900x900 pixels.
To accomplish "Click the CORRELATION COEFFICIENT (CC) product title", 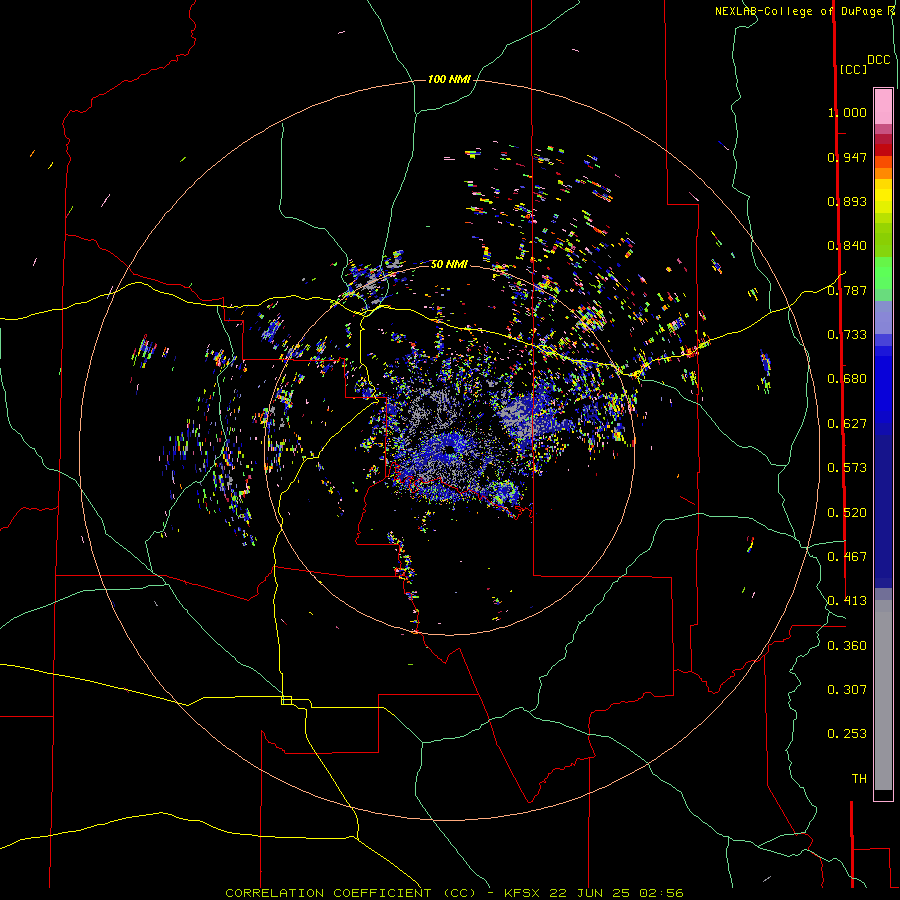I will click(351, 893).
